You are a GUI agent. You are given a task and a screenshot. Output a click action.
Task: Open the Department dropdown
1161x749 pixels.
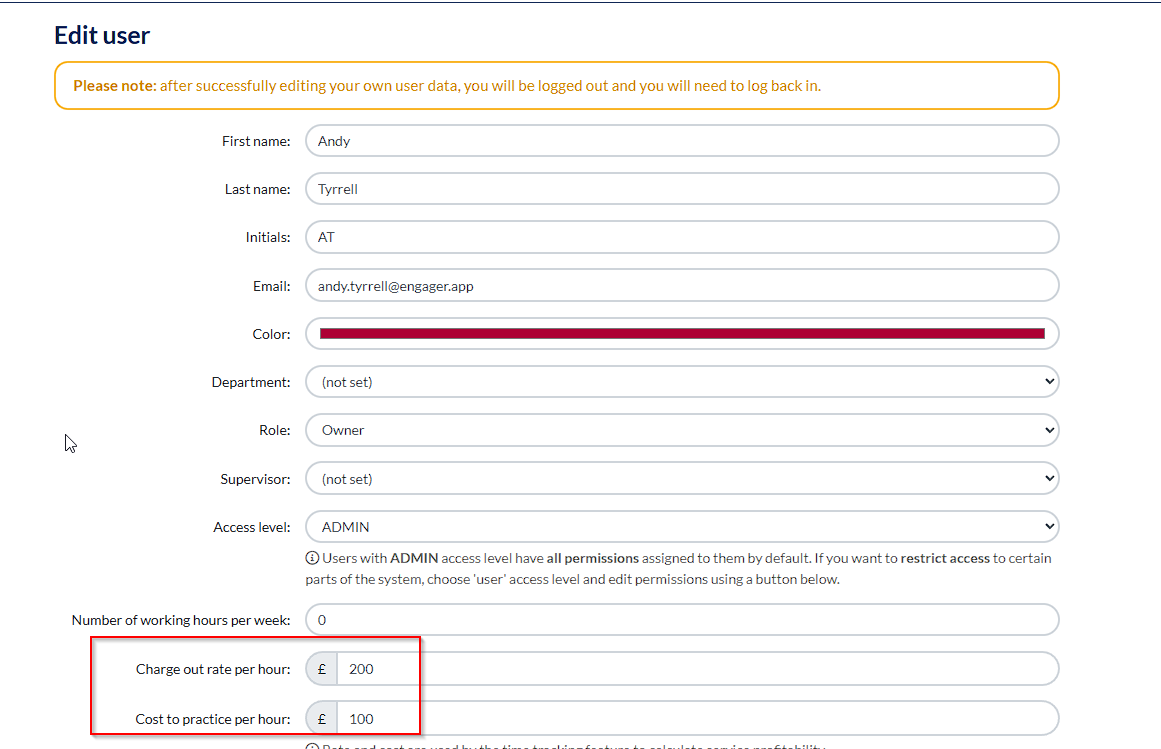[681, 382]
